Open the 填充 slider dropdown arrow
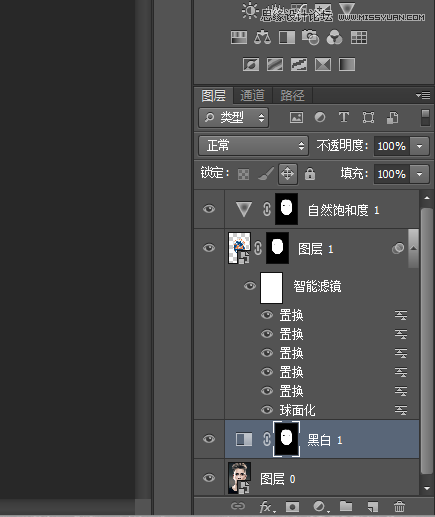This screenshot has height=517, width=435. (x=420, y=174)
